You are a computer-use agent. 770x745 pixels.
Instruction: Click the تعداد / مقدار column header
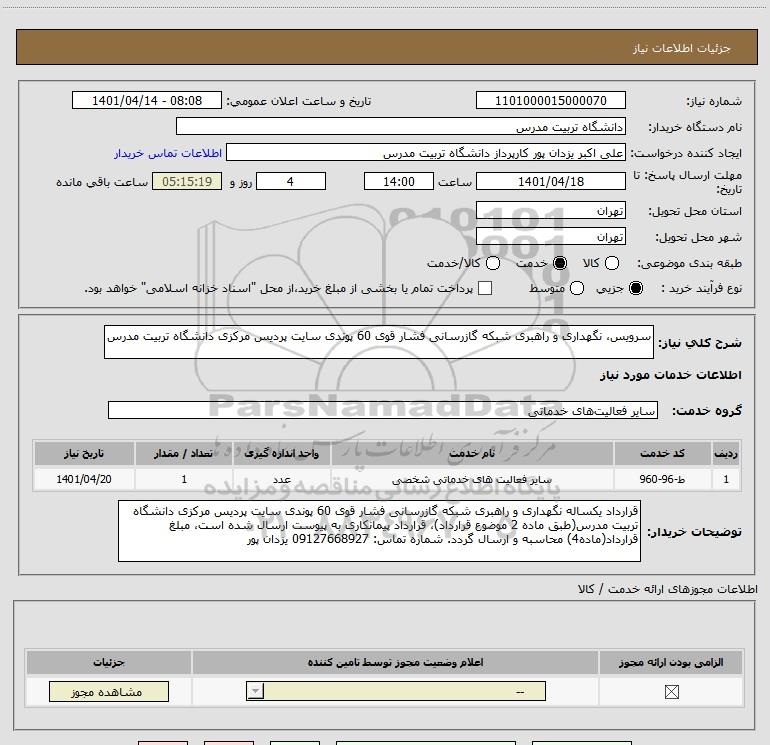[183, 453]
